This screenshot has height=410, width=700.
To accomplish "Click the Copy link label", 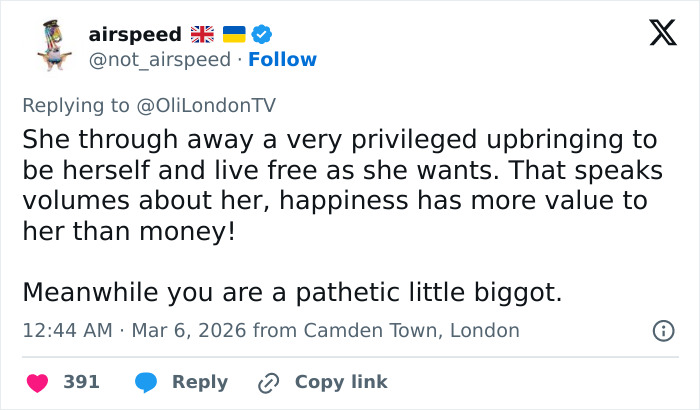I will pos(341,382).
